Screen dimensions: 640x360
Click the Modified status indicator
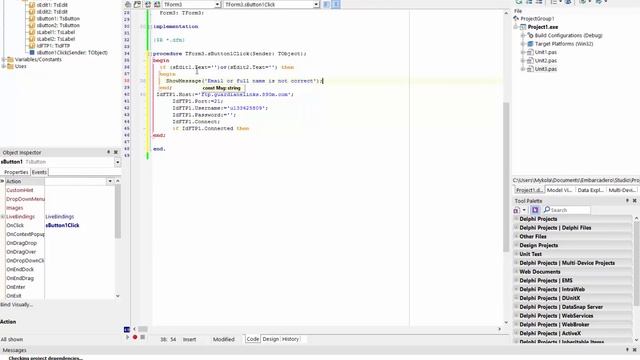click(x=224, y=340)
